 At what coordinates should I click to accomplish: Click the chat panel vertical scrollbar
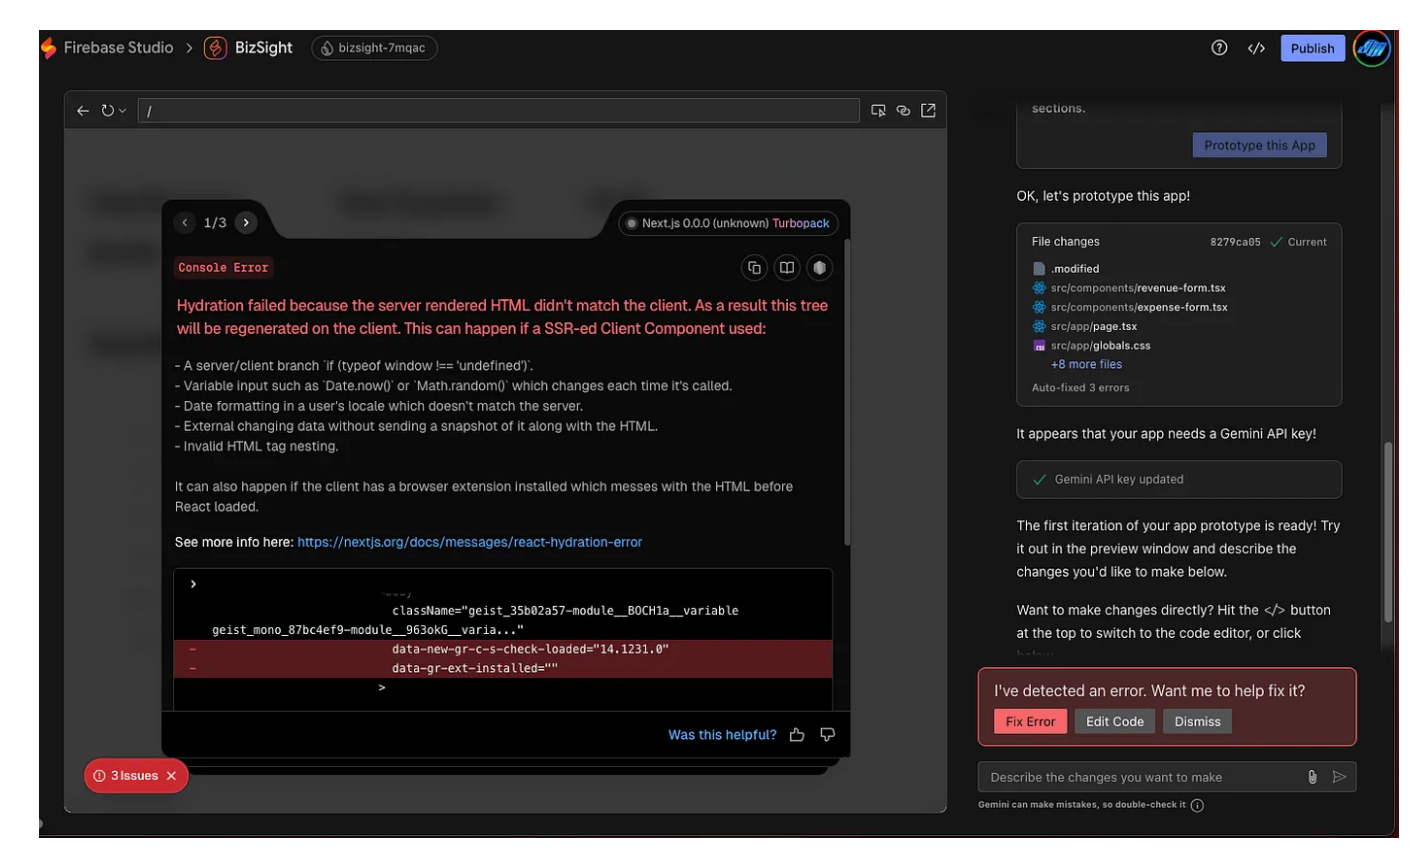1387,532
